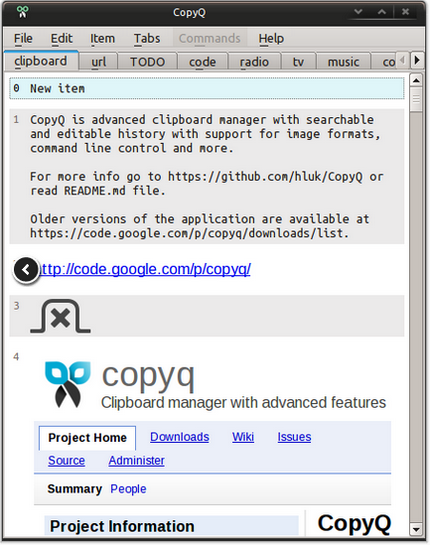This screenshot has width=430, height=545.
Task: Switch to the radio tab
Action: coord(254,62)
